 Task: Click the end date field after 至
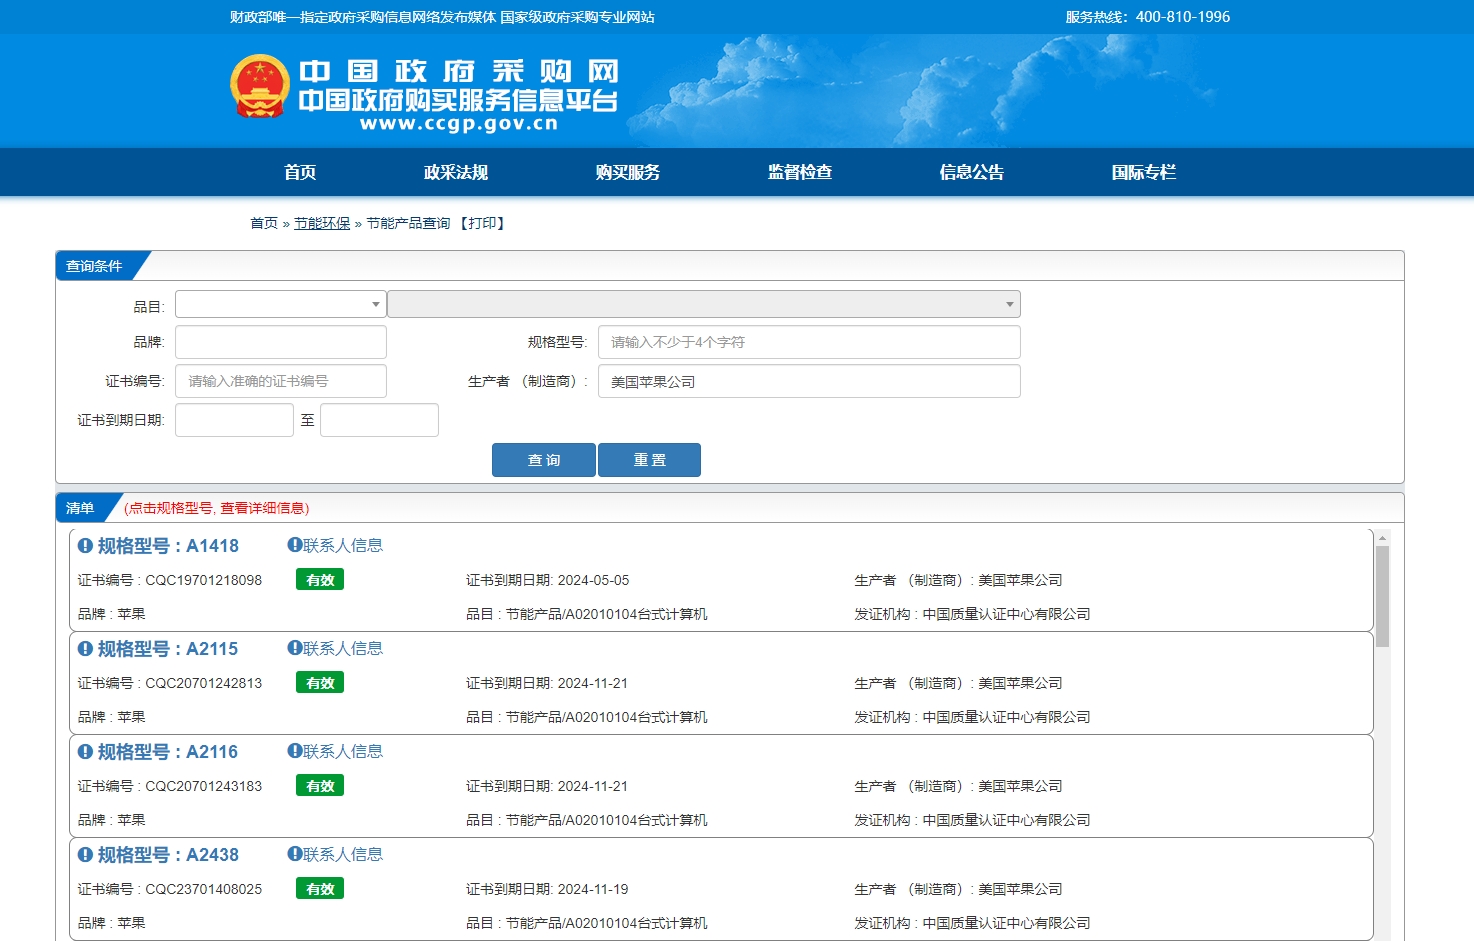(x=379, y=420)
